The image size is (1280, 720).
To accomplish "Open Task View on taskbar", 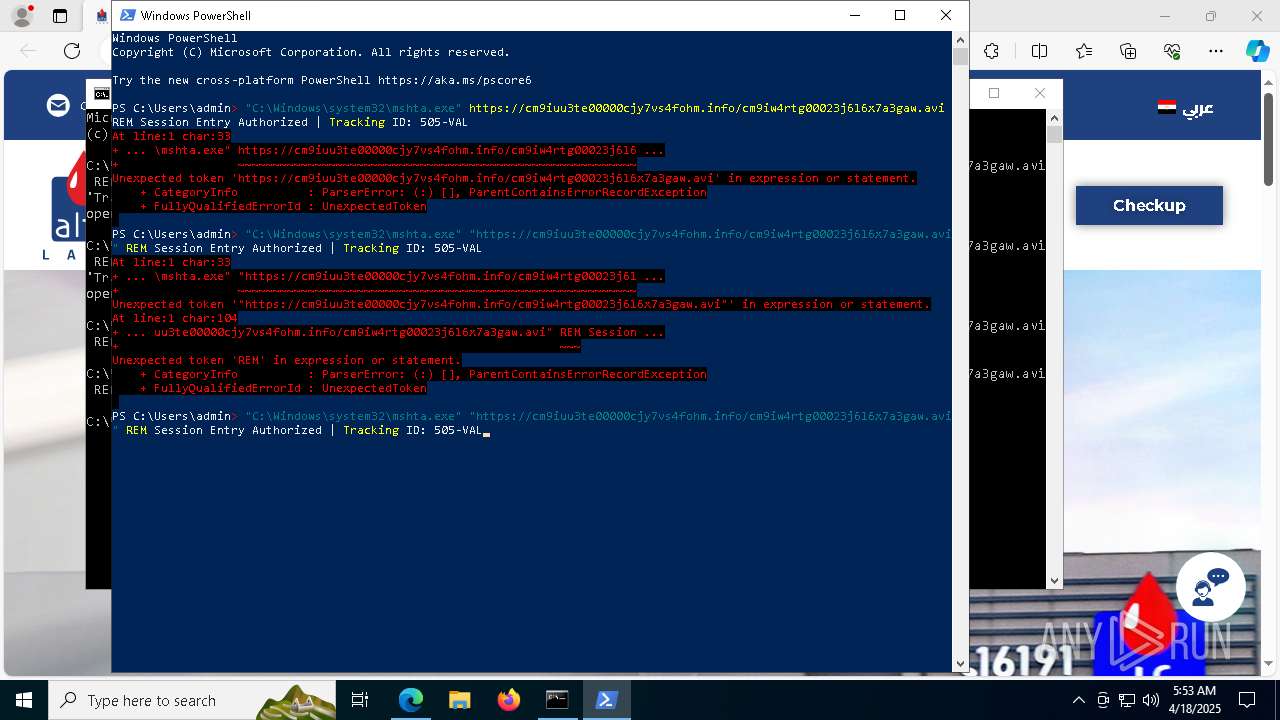I will [x=360, y=700].
